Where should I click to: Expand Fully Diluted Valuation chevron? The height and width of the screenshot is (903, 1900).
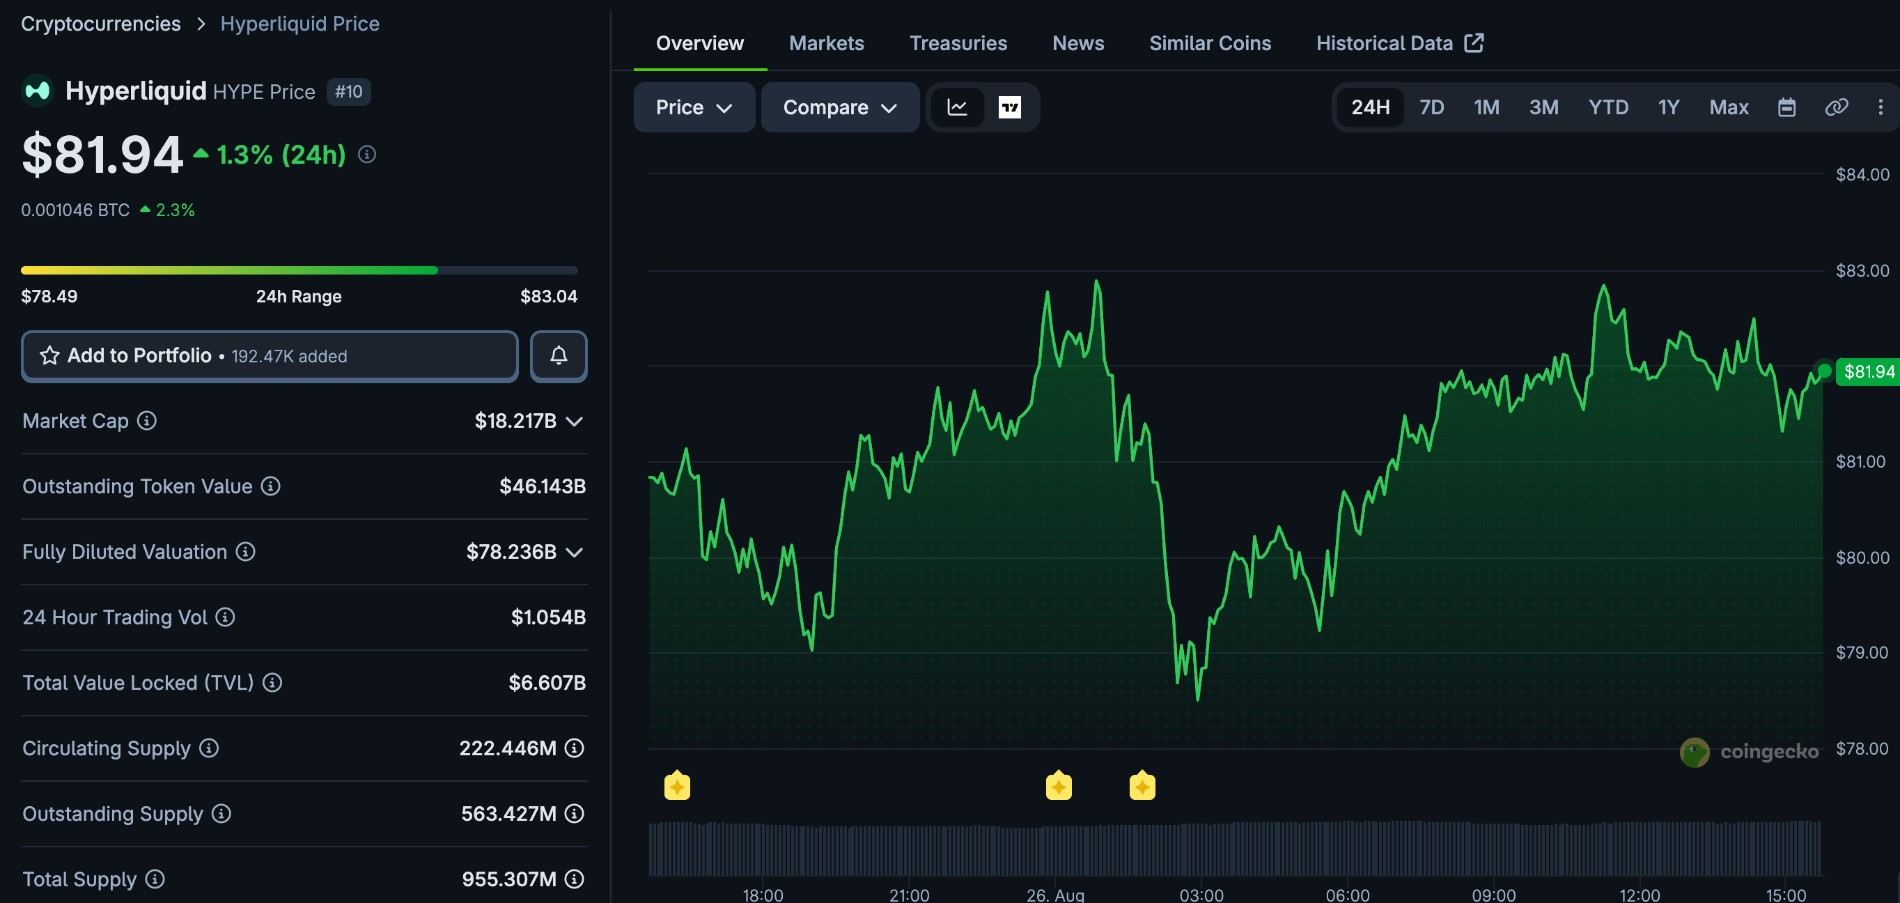coord(574,552)
